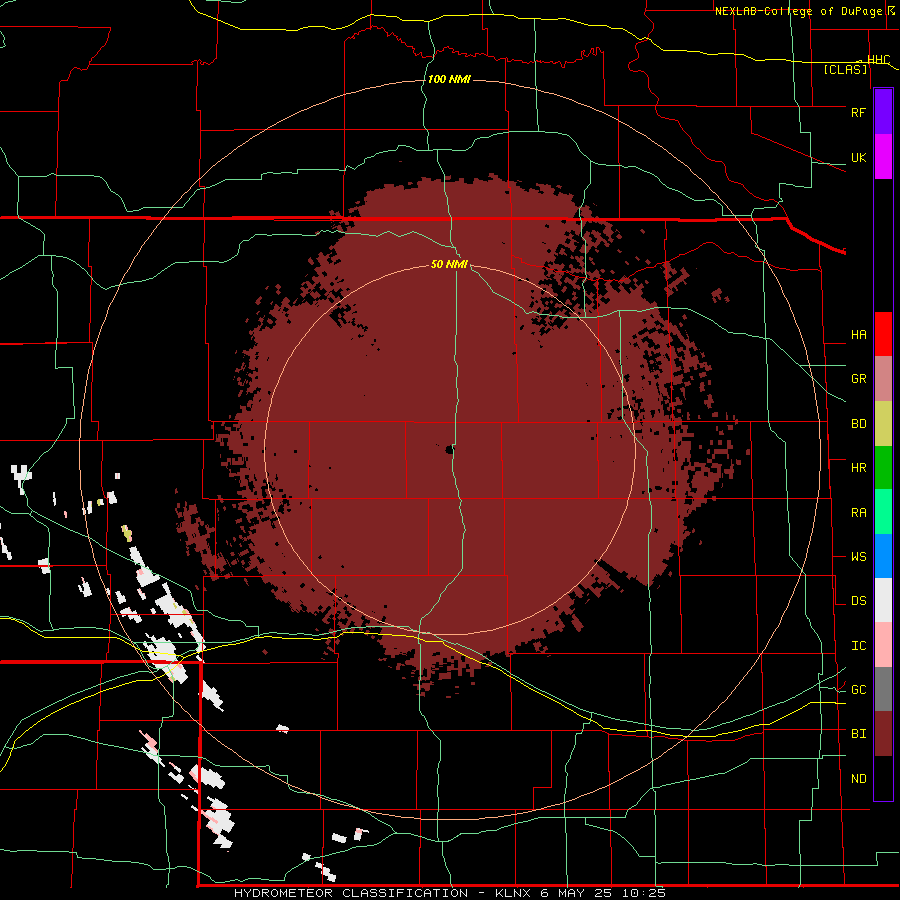Click the BI legend label
The width and height of the screenshot is (900, 900).
(x=858, y=734)
